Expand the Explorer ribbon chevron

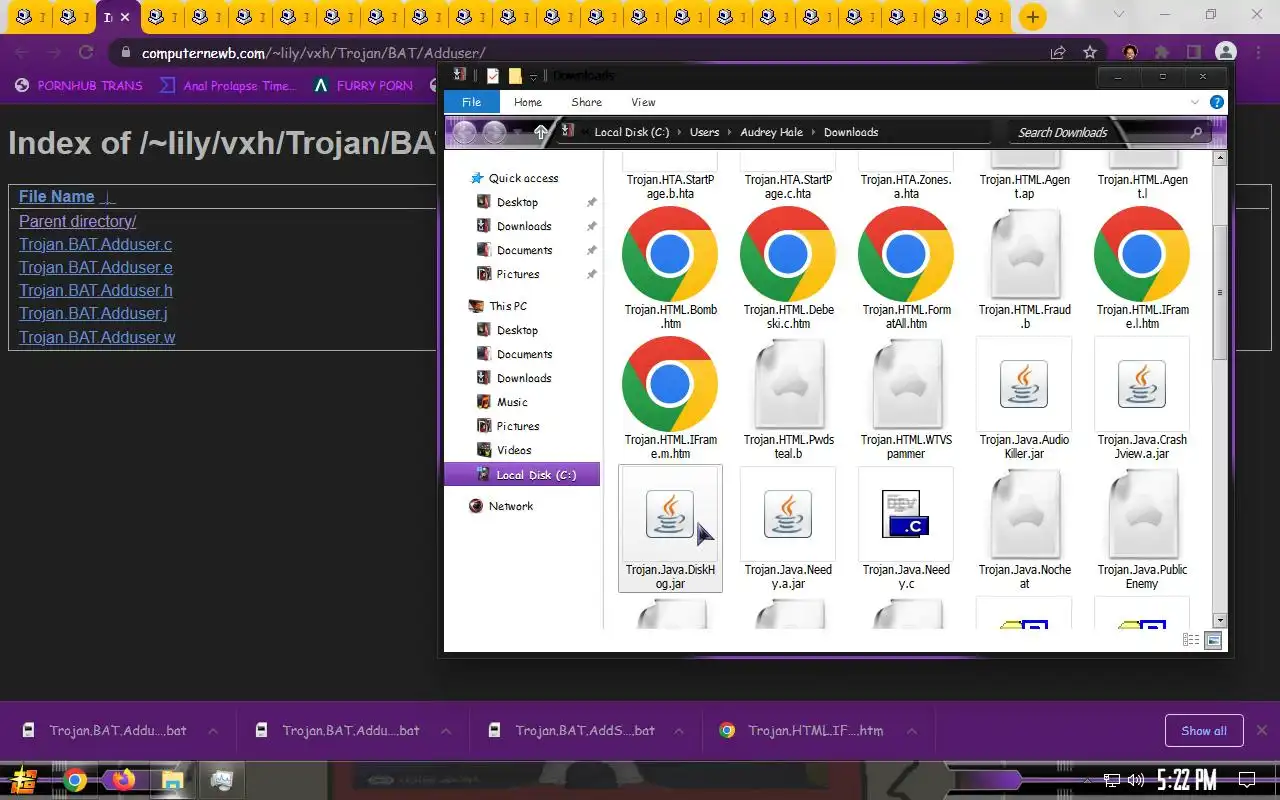1194,102
